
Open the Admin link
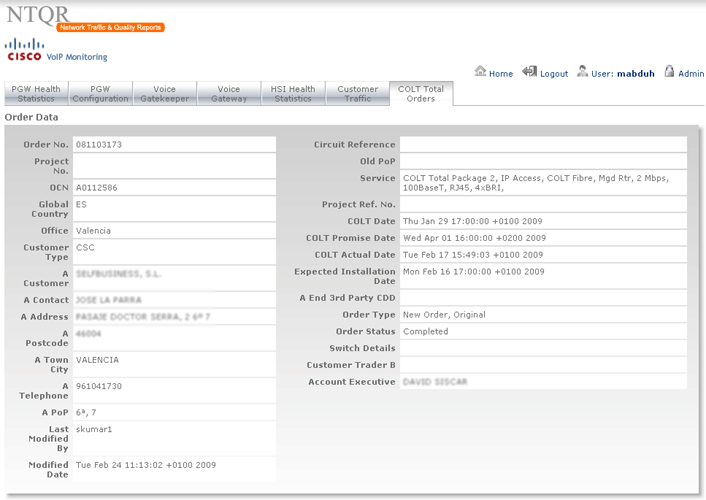click(x=691, y=74)
